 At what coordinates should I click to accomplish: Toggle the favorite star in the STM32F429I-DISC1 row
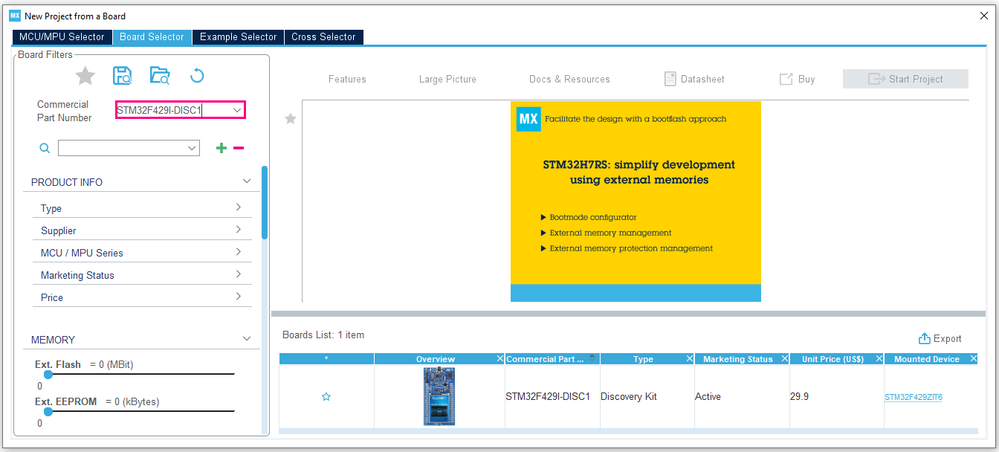click(x=326, y=397)
